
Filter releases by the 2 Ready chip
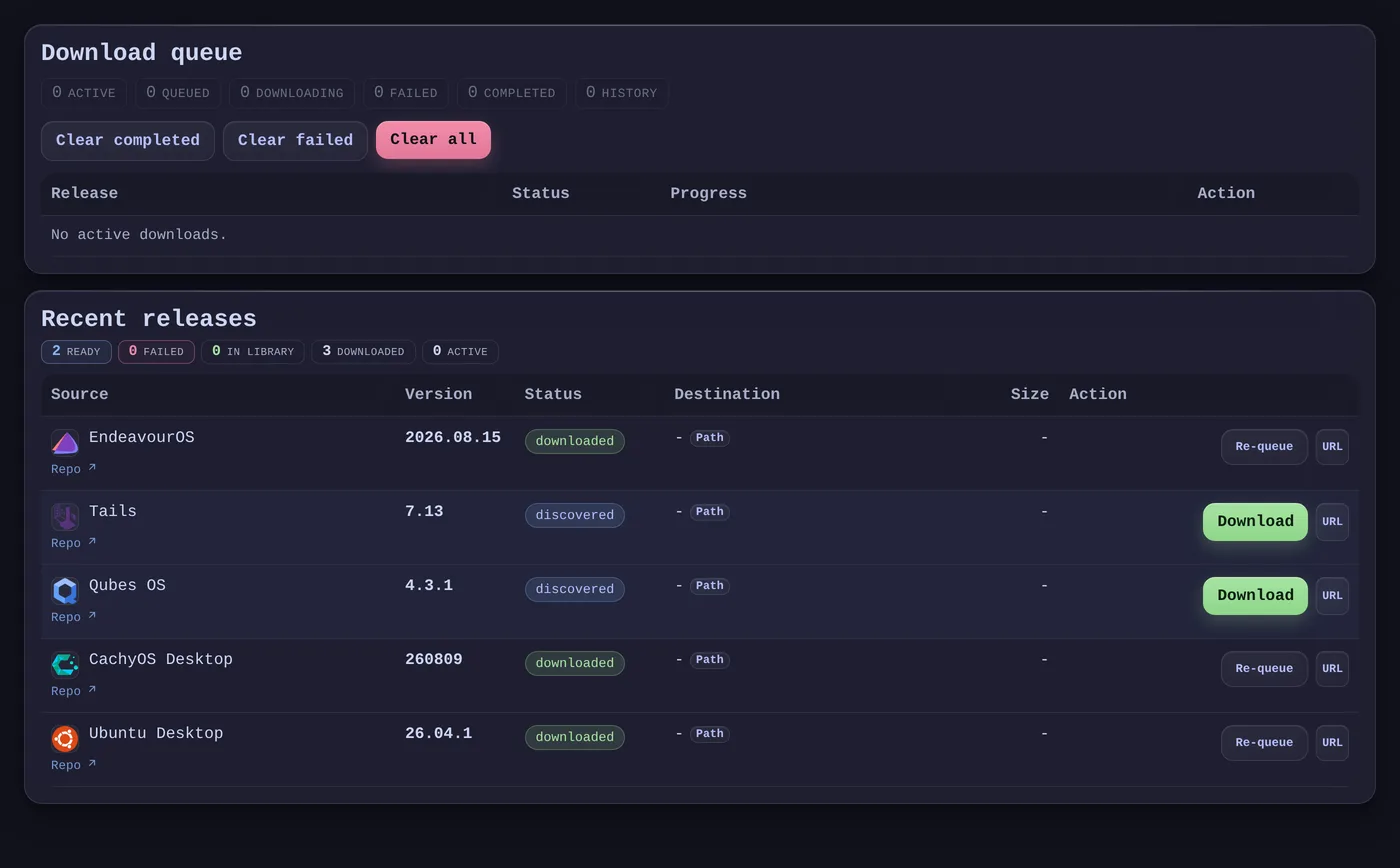[76, 352]
